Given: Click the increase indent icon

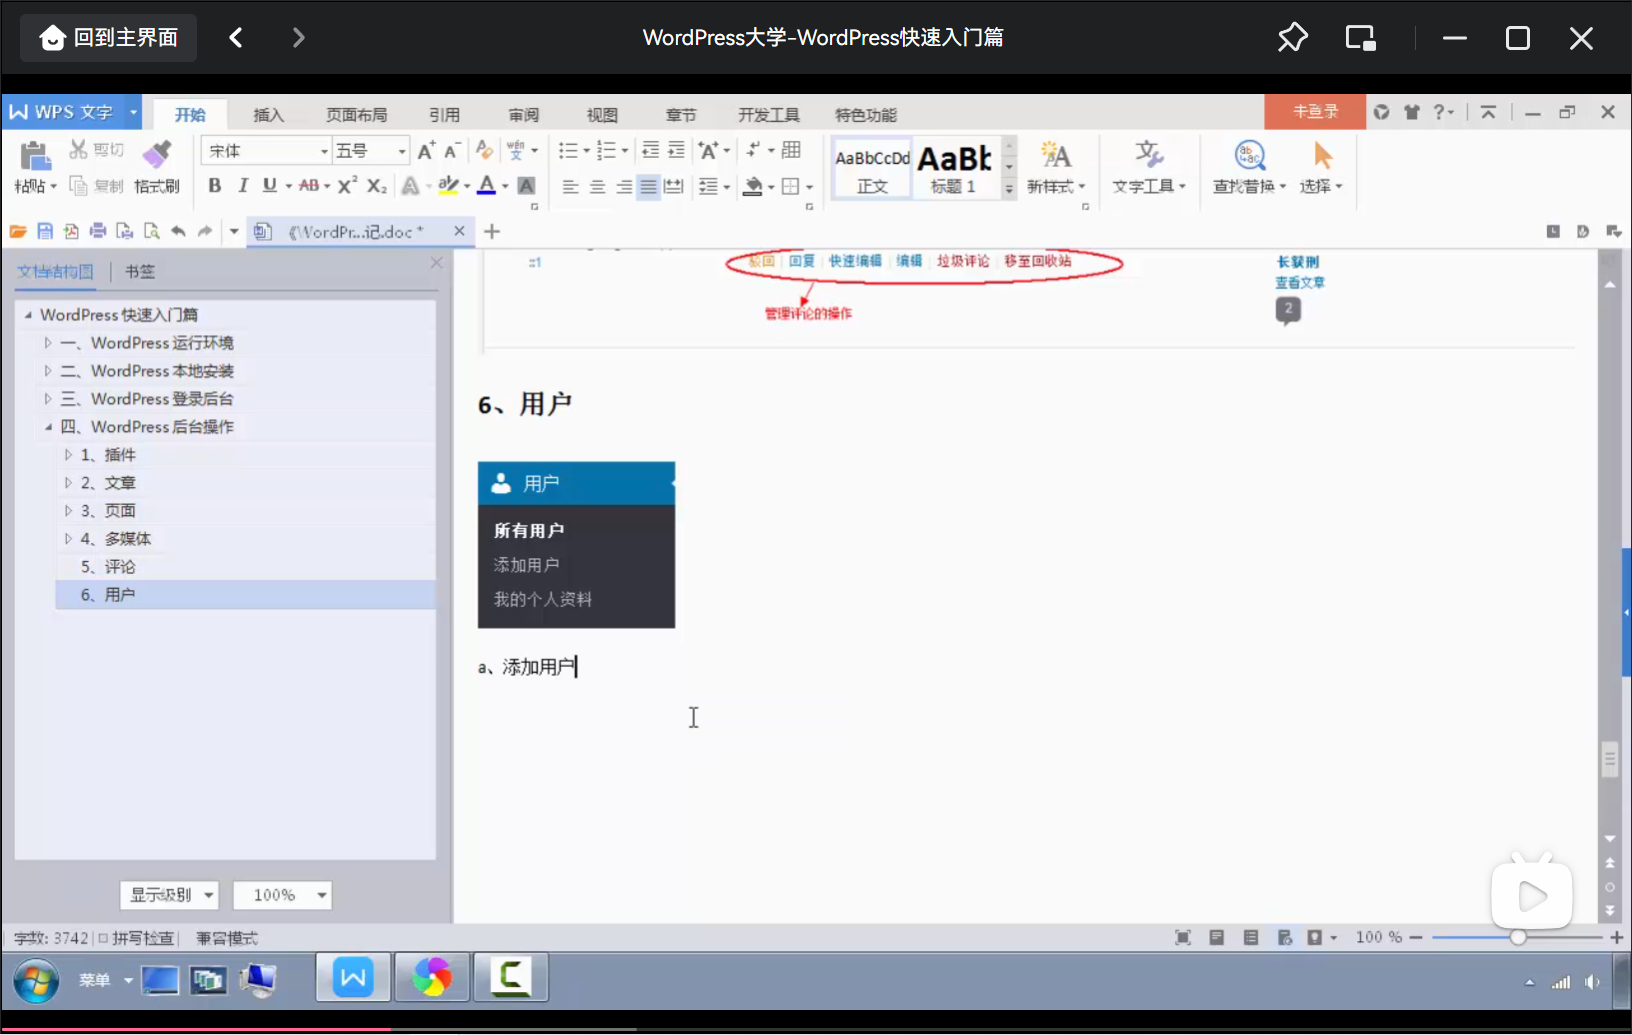Looking at the screenshot, I should coord(677,150).
